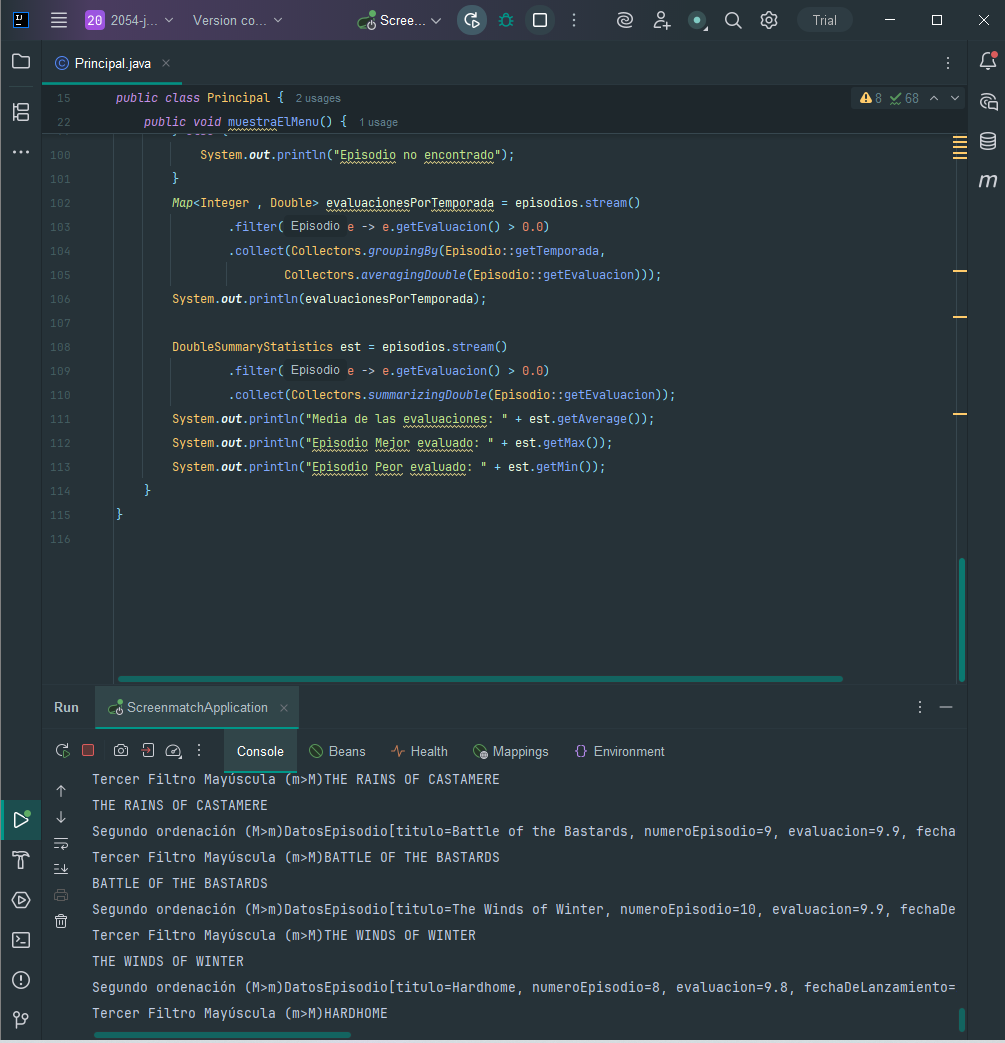Viewport: 1005px width, 1043px height.
Task: Open Run toolbar more actions menu
Action: point(199,750)
